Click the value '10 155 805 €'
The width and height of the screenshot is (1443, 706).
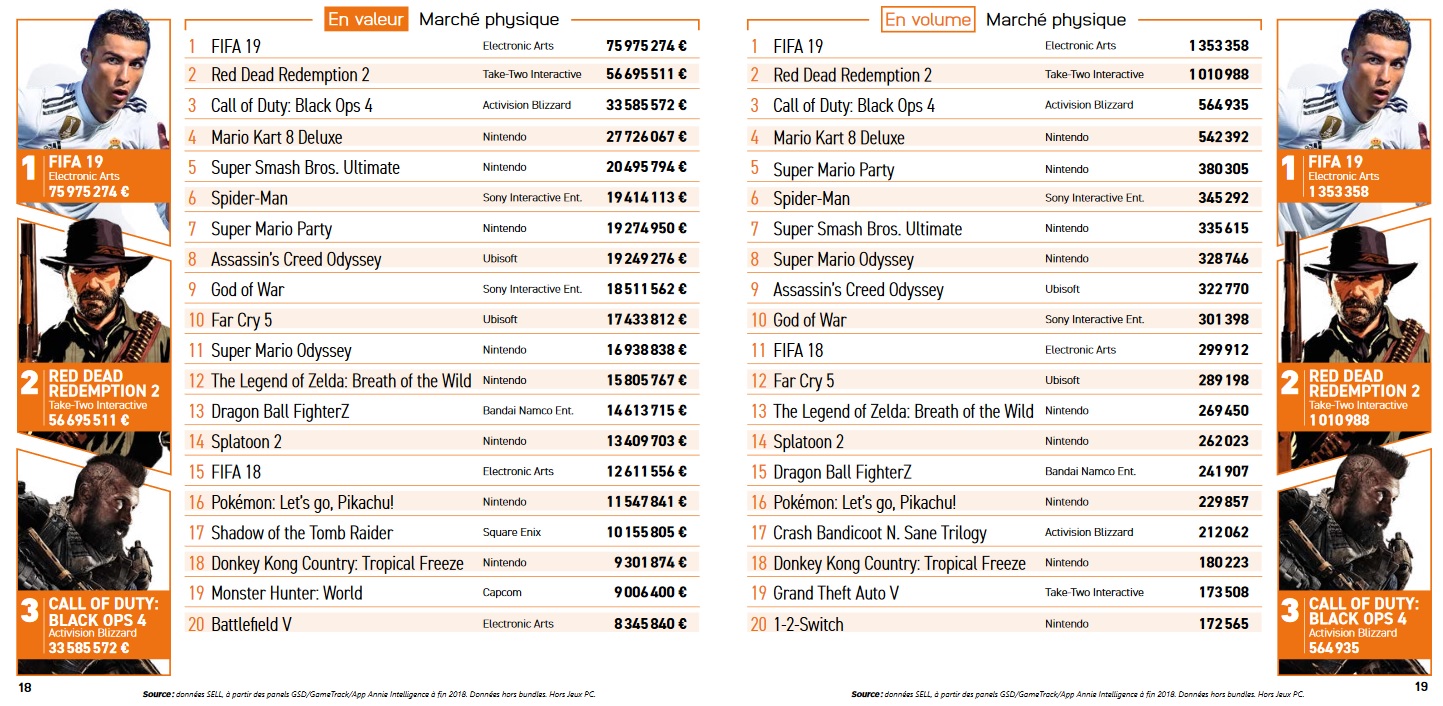(x=646, y=533)
